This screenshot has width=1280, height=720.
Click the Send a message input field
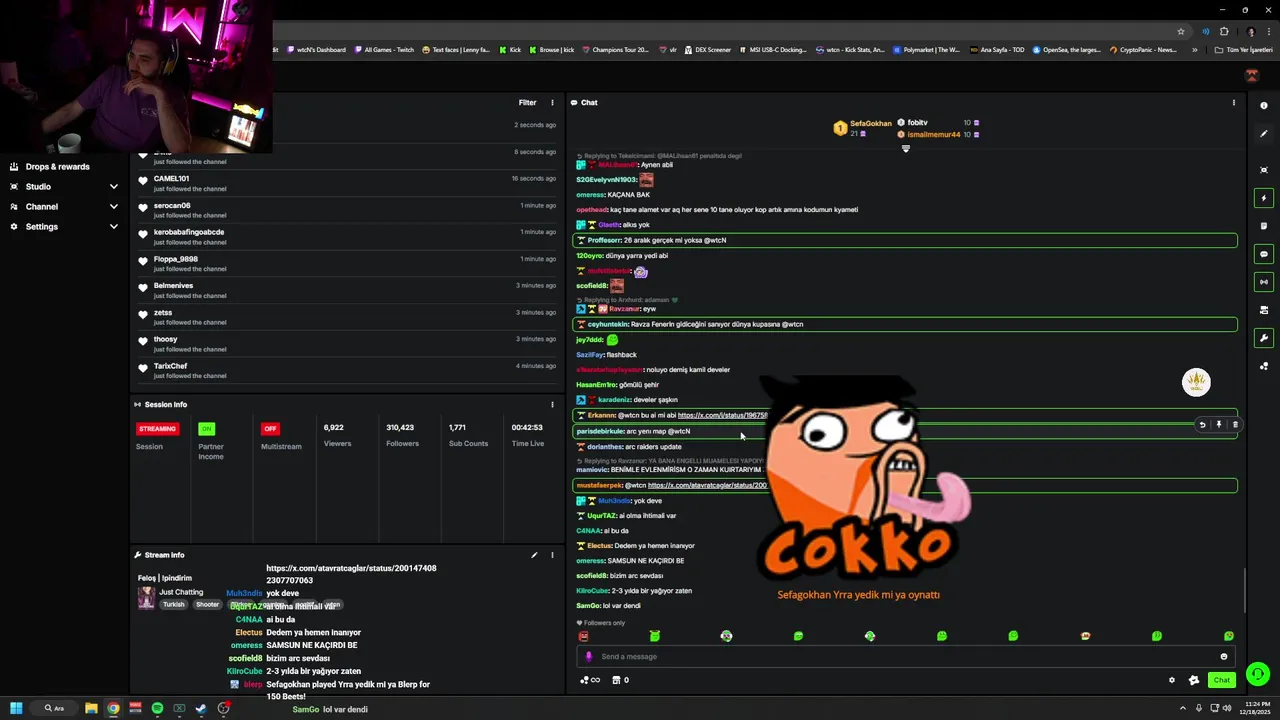(906, 656)
